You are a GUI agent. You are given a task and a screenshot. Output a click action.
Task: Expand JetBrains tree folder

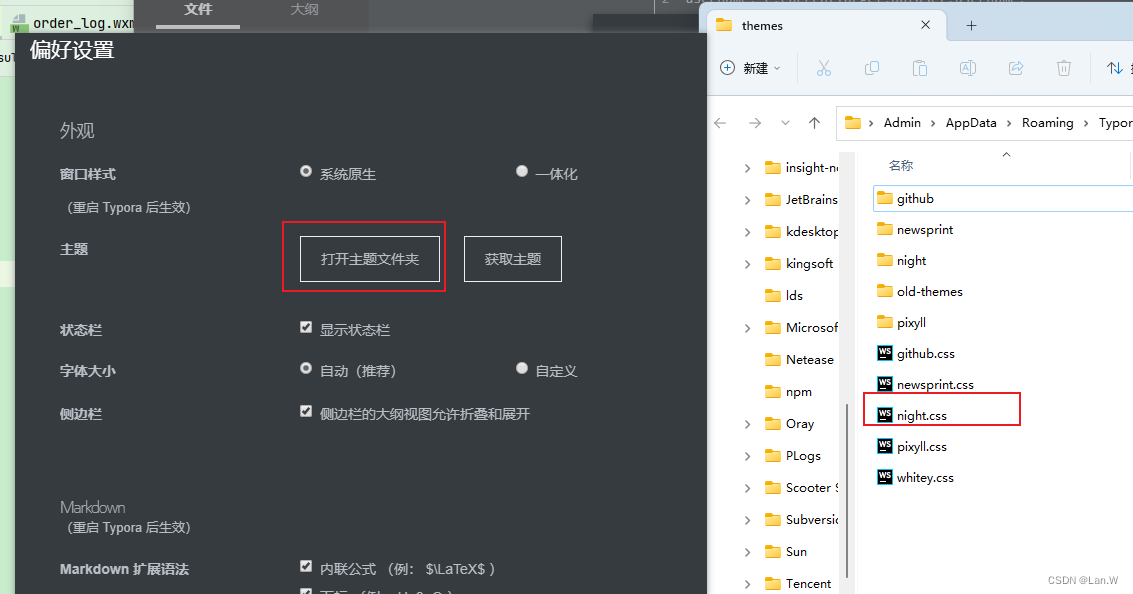tap(747, 200)
